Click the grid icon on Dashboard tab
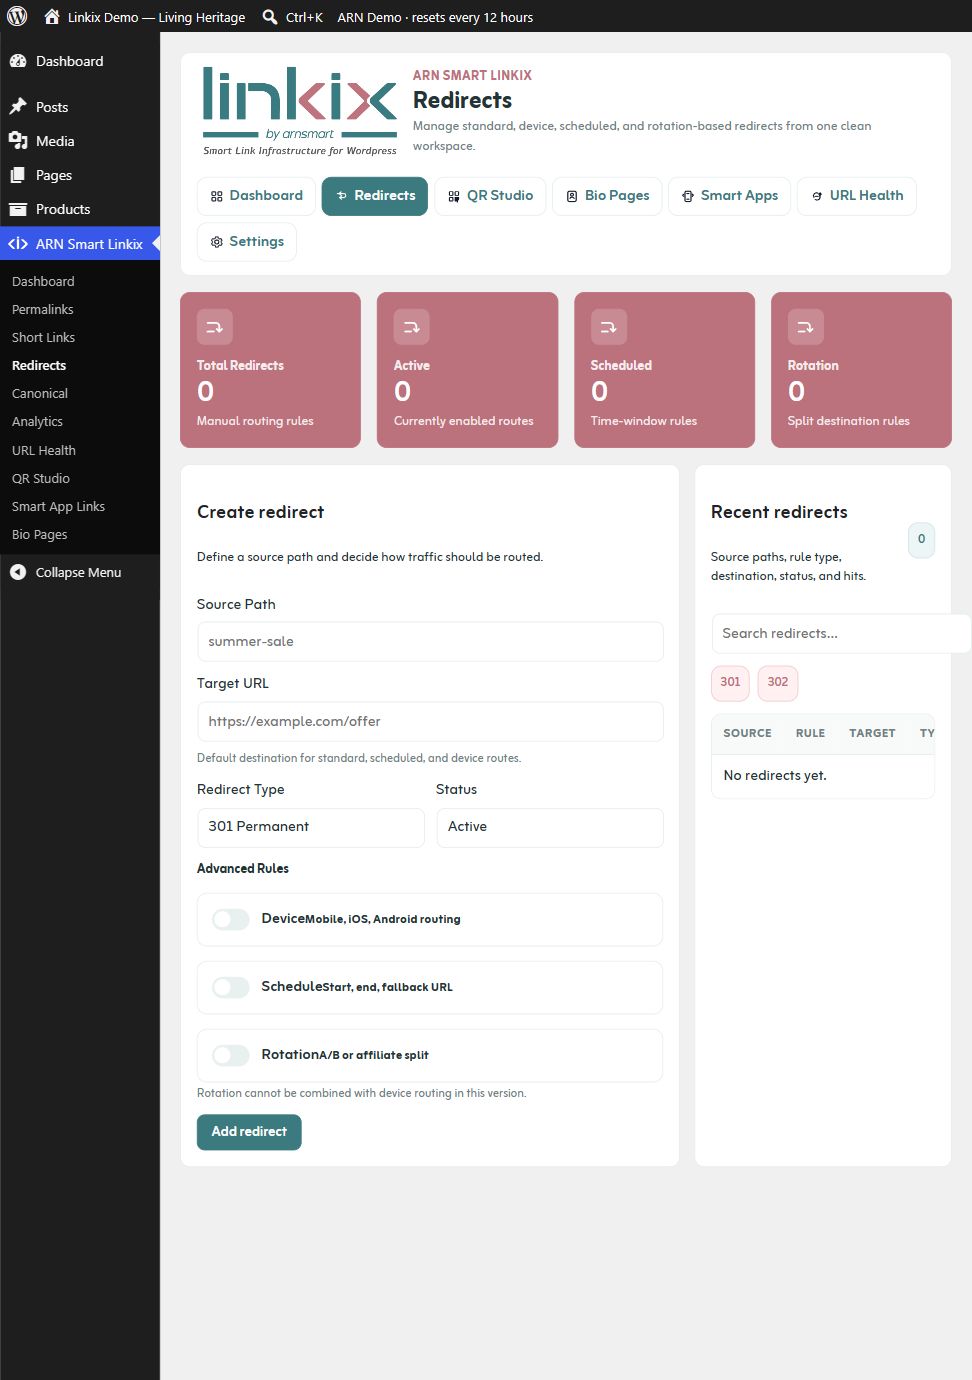The image size is (972, 1380). [x=216, y=196]
